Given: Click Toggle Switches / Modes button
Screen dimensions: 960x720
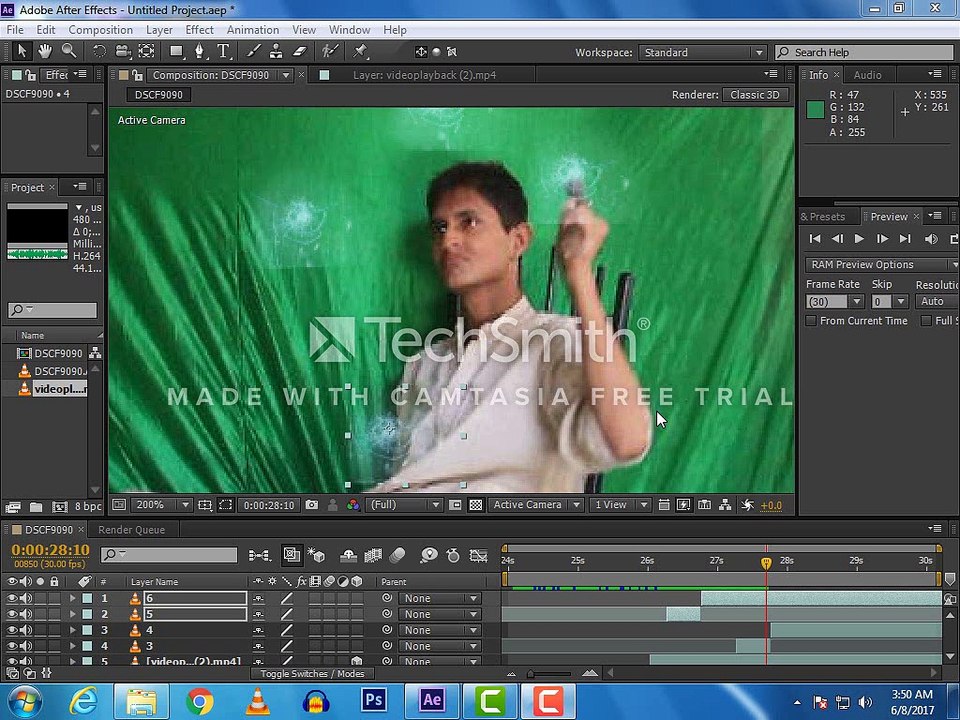Looking at the screenshot, I should (312, 674).
